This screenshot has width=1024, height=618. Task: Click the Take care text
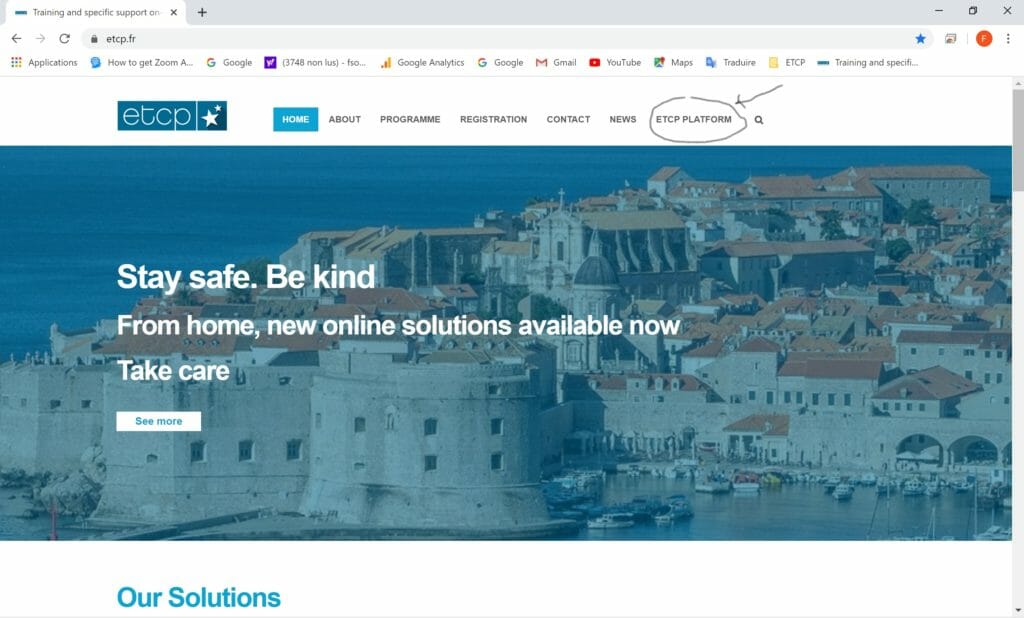[173, 370]
